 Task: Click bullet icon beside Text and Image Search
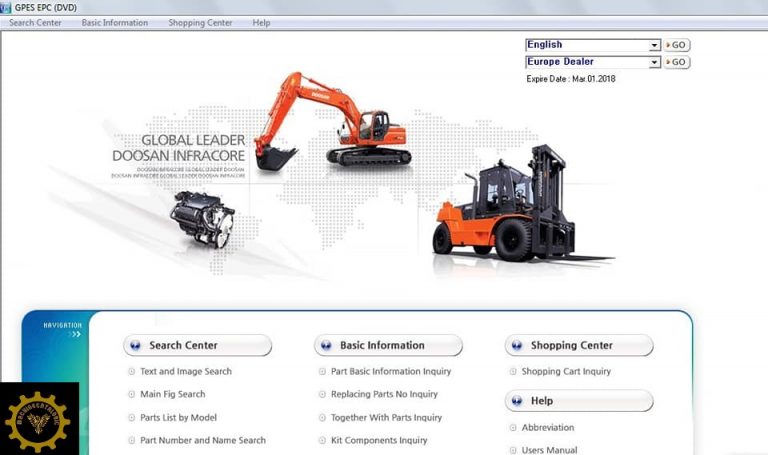[131, 371]
